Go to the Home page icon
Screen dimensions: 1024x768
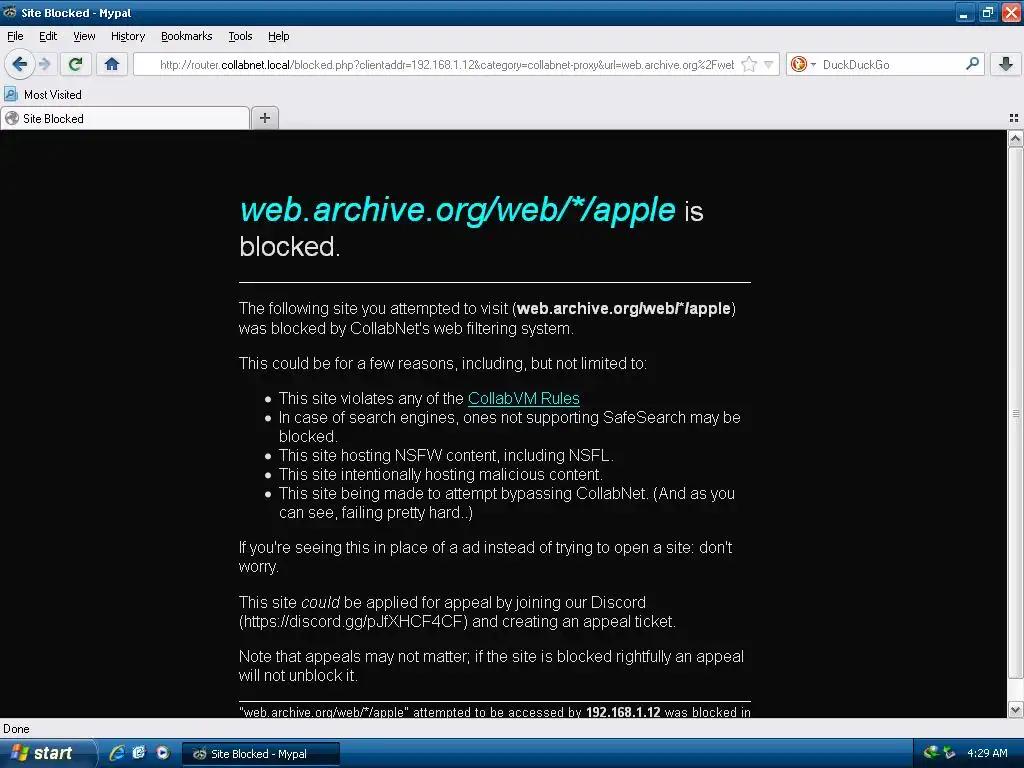pyautogui.click(x=112, y=64)
